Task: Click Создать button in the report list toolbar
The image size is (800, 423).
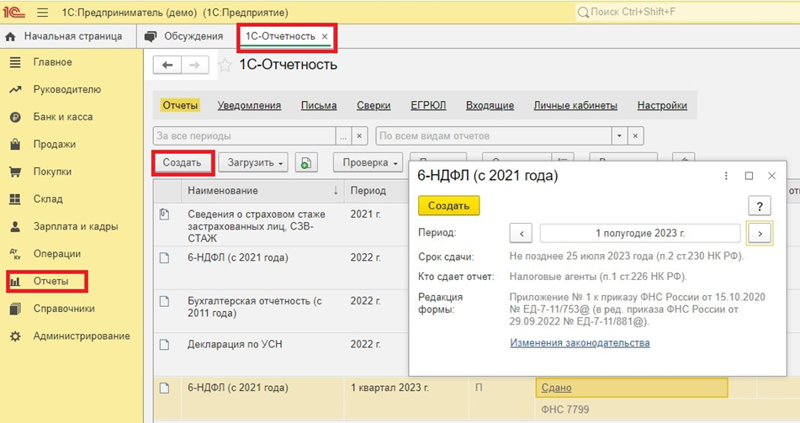Action: coord(182,163)
